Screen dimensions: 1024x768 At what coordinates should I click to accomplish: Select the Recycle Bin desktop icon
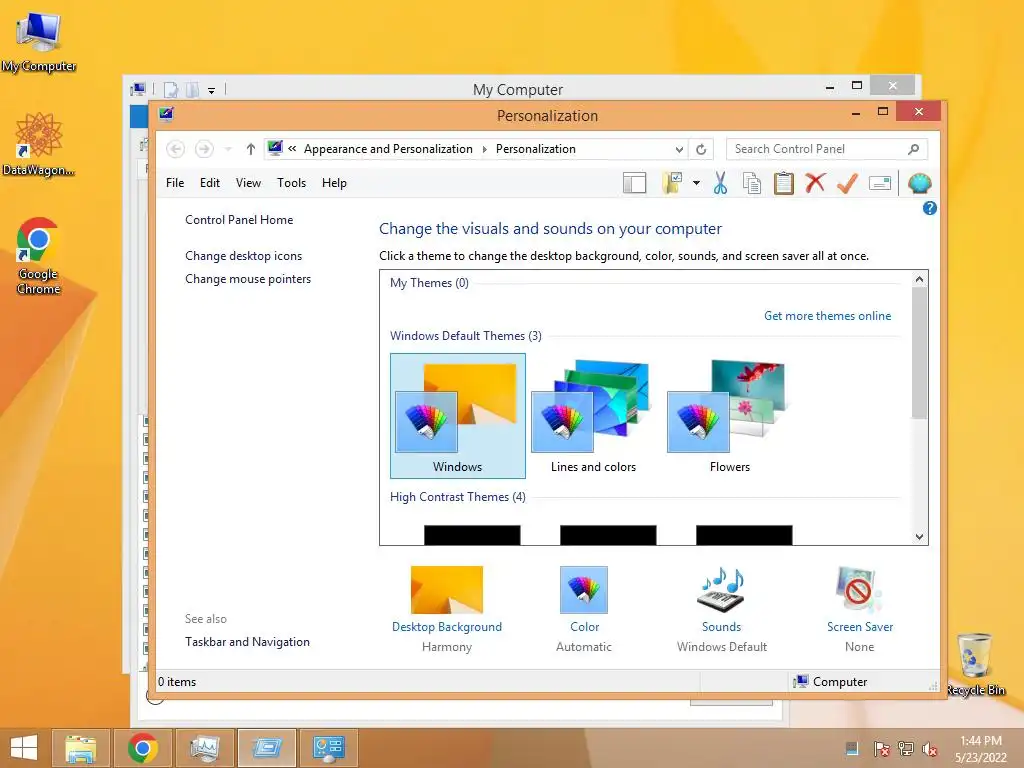pyautogui.click(x=976, y=665)
